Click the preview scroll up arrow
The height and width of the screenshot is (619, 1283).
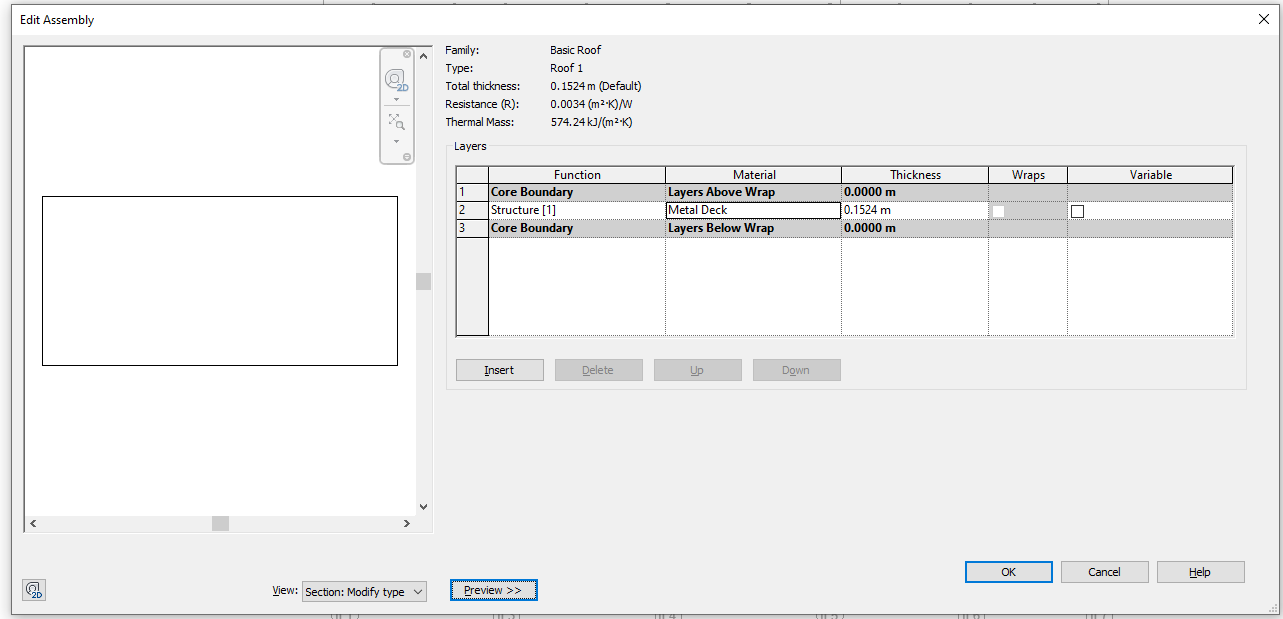click(423, 54)
